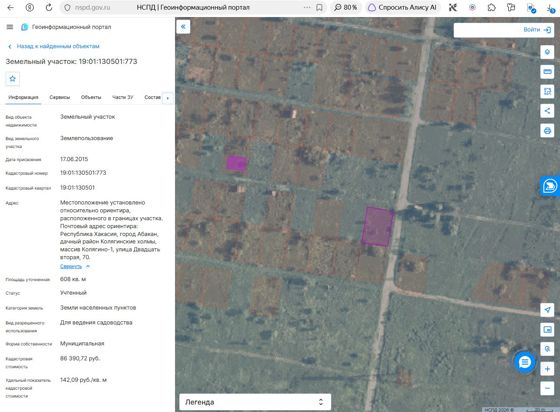Zoom out with the minus button
Image resolution: width=560 pixels, height=412 pixels.
tap(547, 388)
